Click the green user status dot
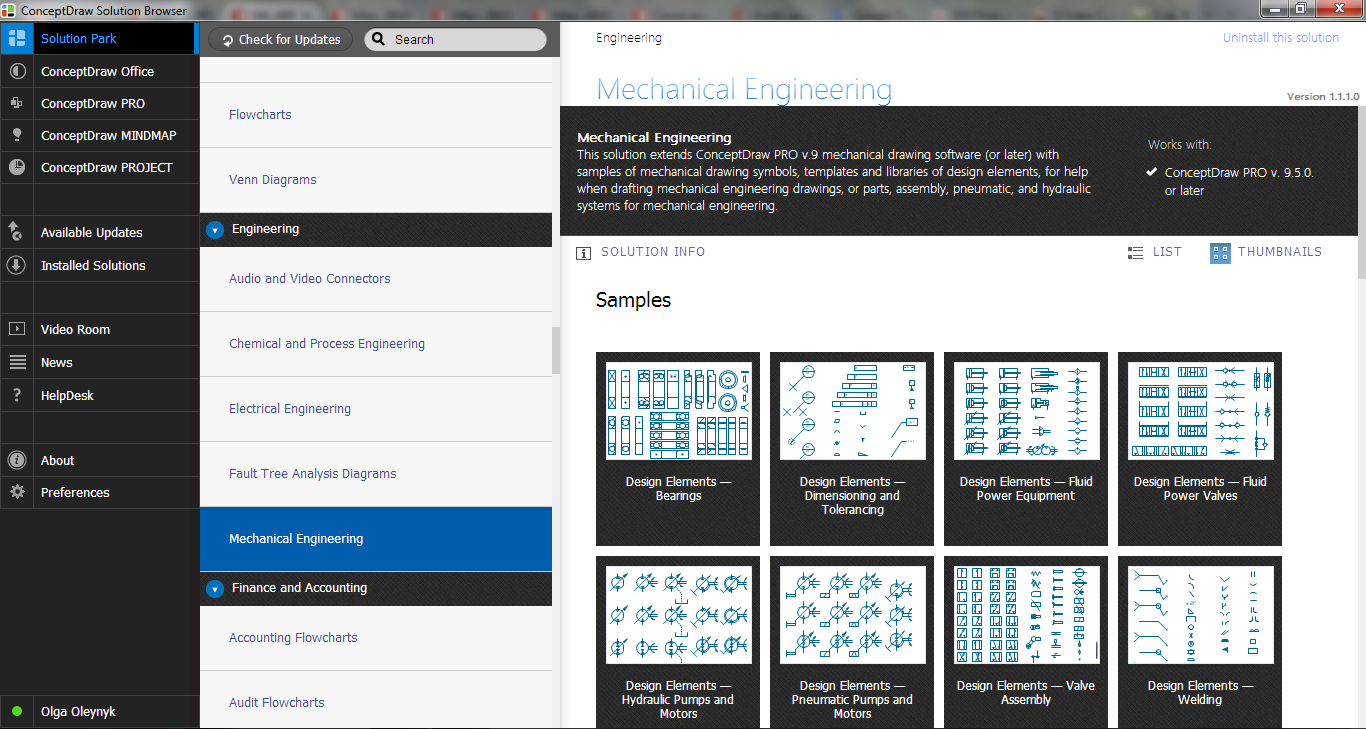Viewport: 1366px width, 729px height. (17, 712)
